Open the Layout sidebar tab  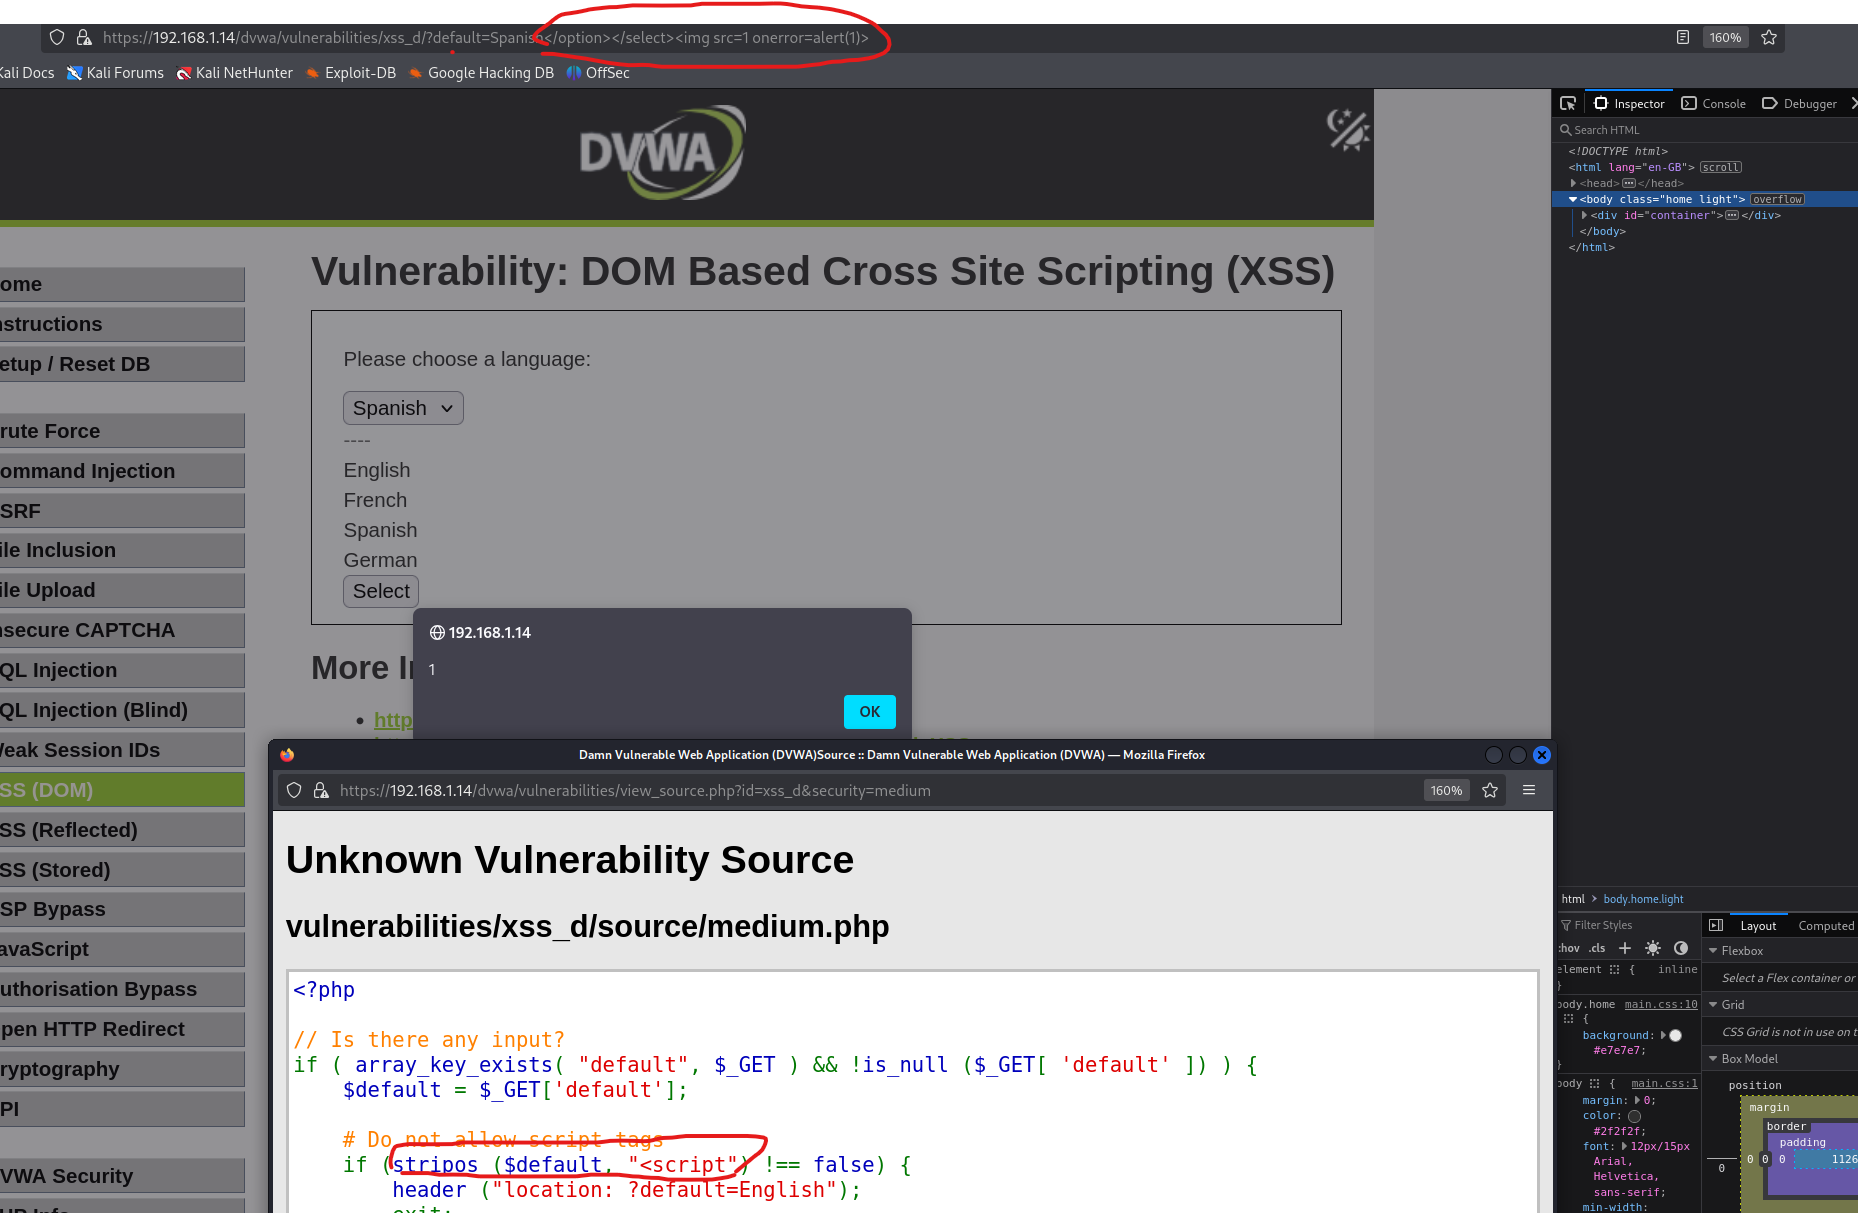1758,926
